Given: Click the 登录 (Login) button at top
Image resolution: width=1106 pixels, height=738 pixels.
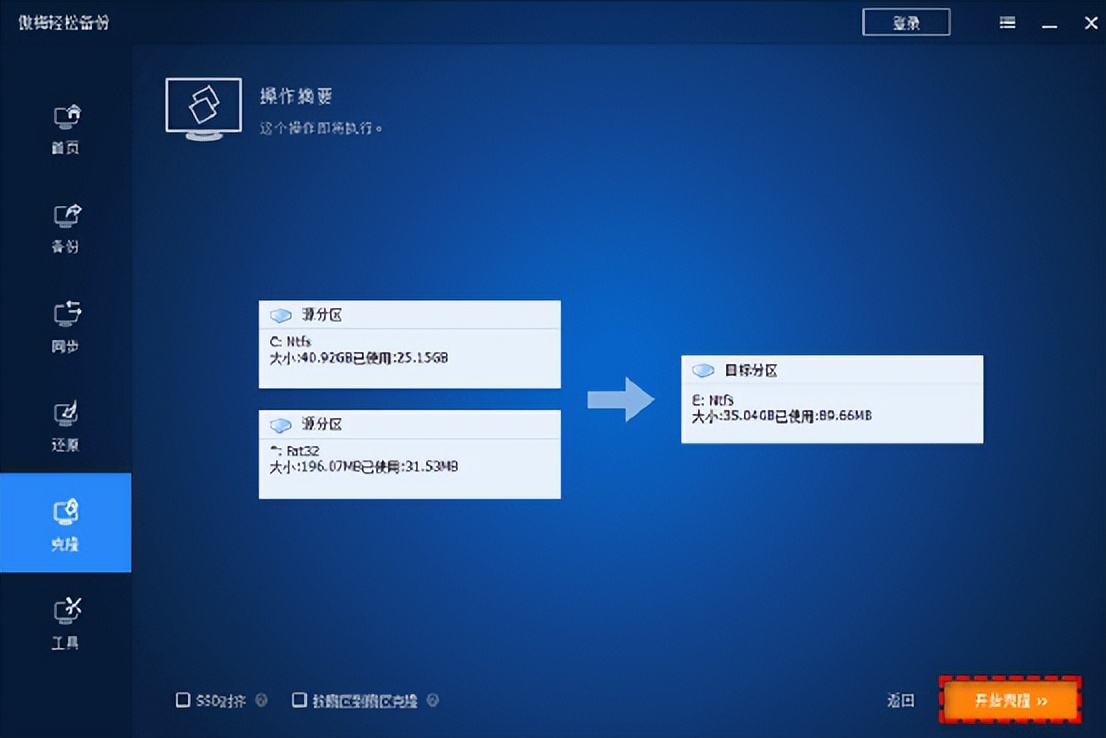Looking at the screenshot, I should click(905, 22).
